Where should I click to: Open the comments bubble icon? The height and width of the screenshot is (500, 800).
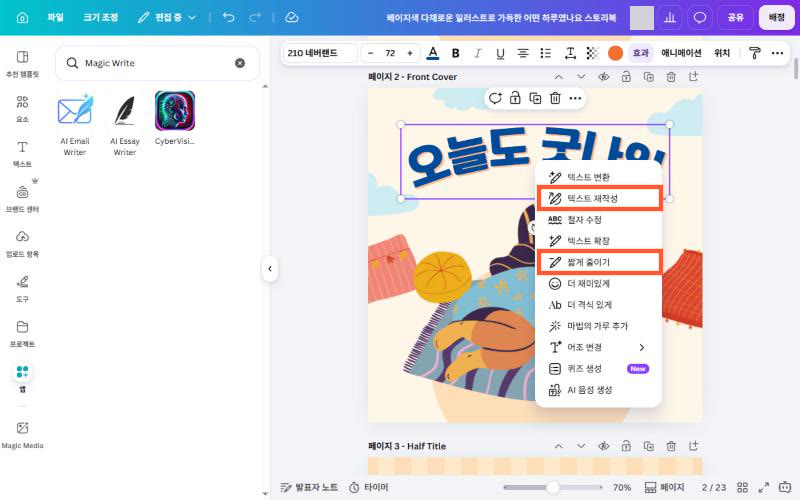(x=699, y=18)
